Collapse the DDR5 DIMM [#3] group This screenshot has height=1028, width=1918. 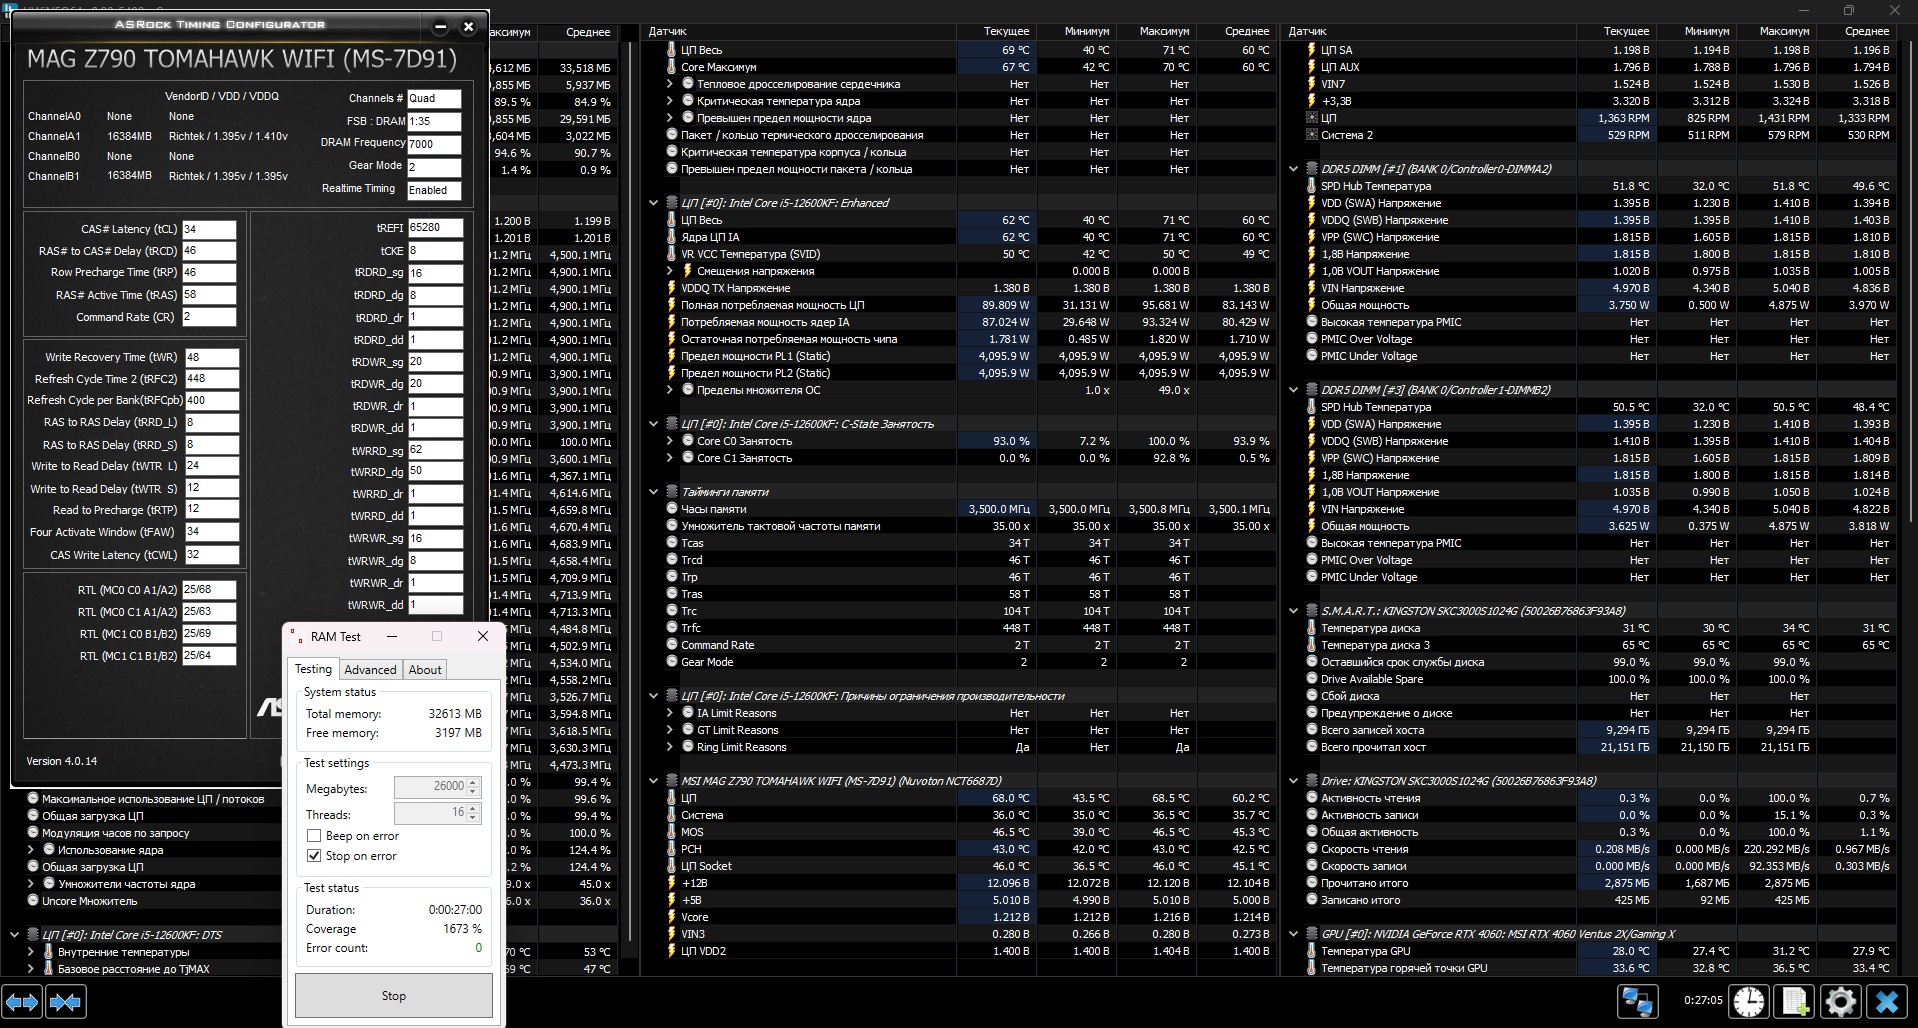(x=1294, y=390)
